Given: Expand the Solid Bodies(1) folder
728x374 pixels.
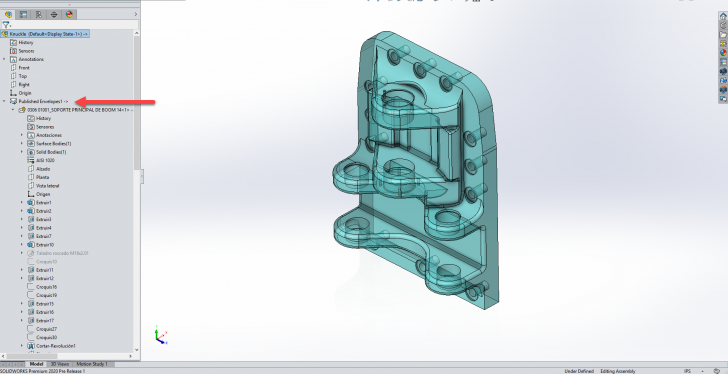Looking at the screenshot, I should pyautogui.click(x=22, y=152).
